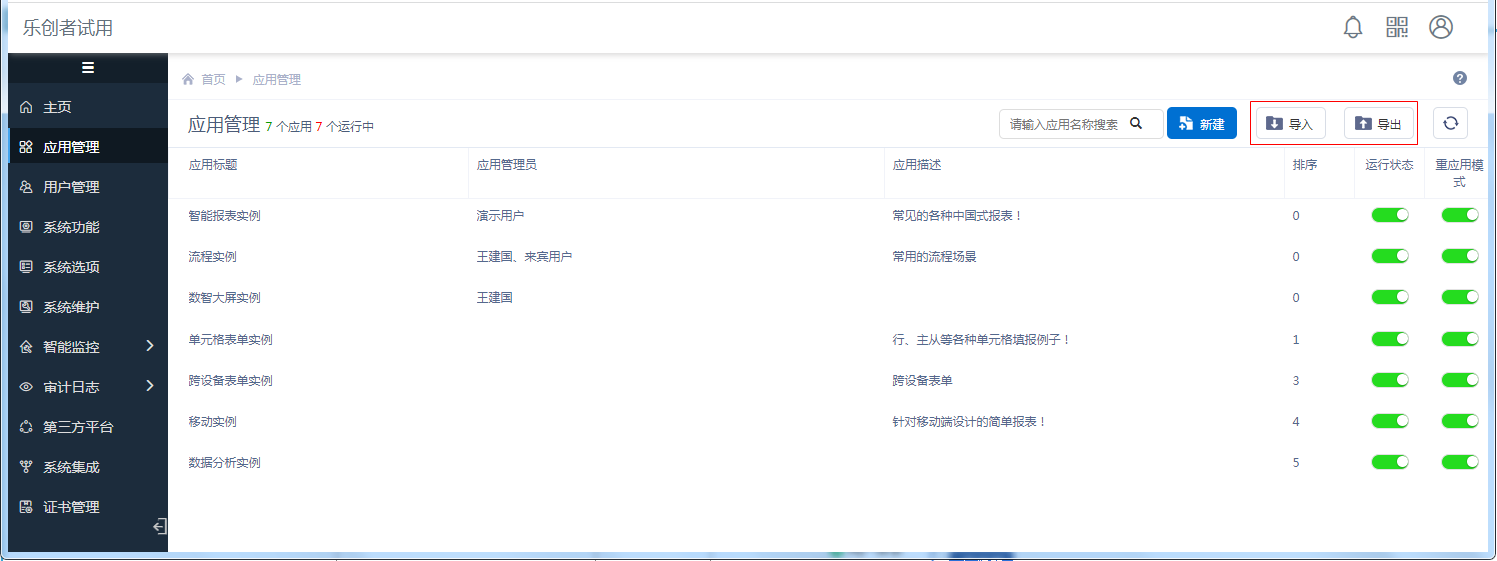The width and height of the screenshot is (1497, 561).
Task: Click the 导出 export button
Action: 1378,124
